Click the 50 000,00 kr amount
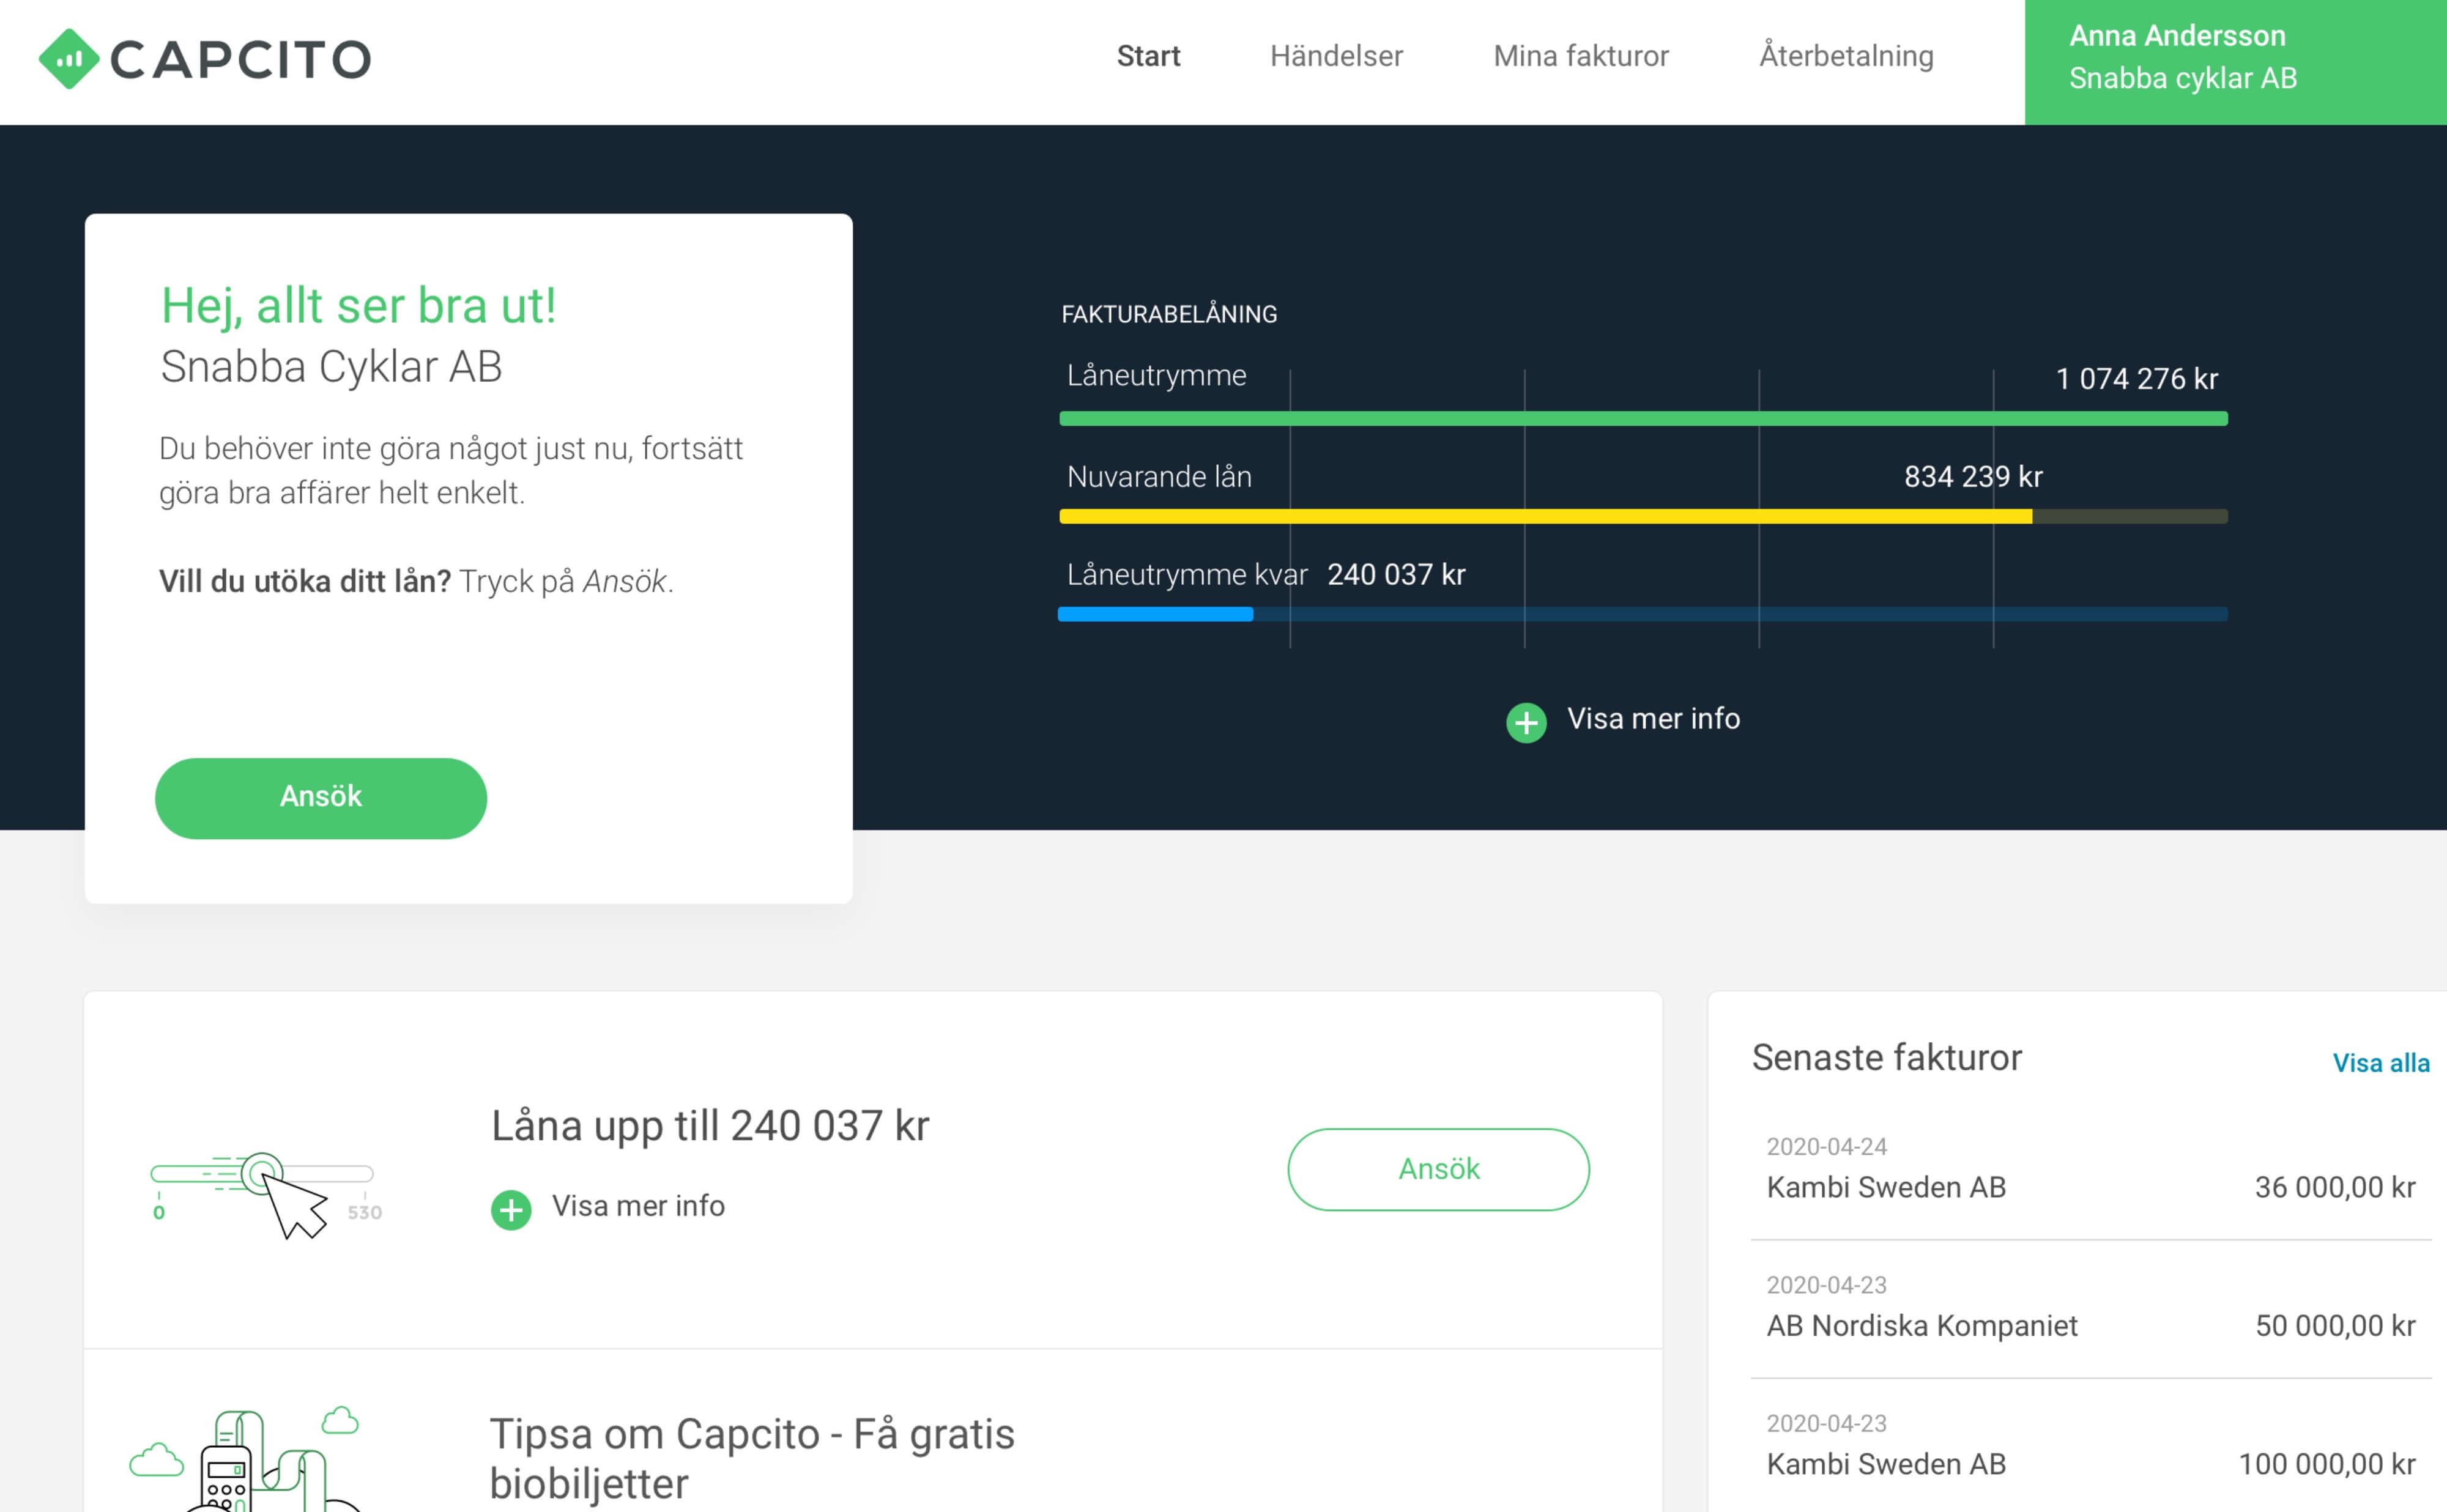Image resolution: width=2447 pixels, height=1512 pixels. pyautogui.click(x=2335, y=1326)
